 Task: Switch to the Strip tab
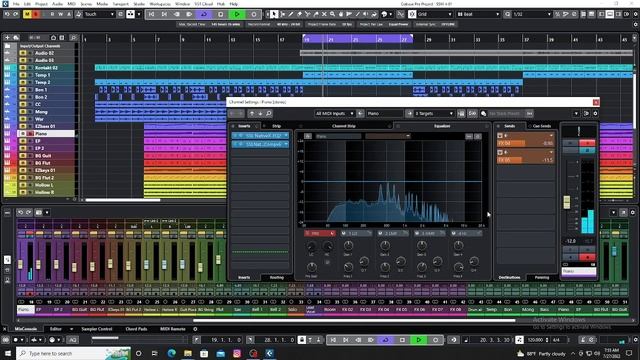pyautogui.click(x=276, y=126)
